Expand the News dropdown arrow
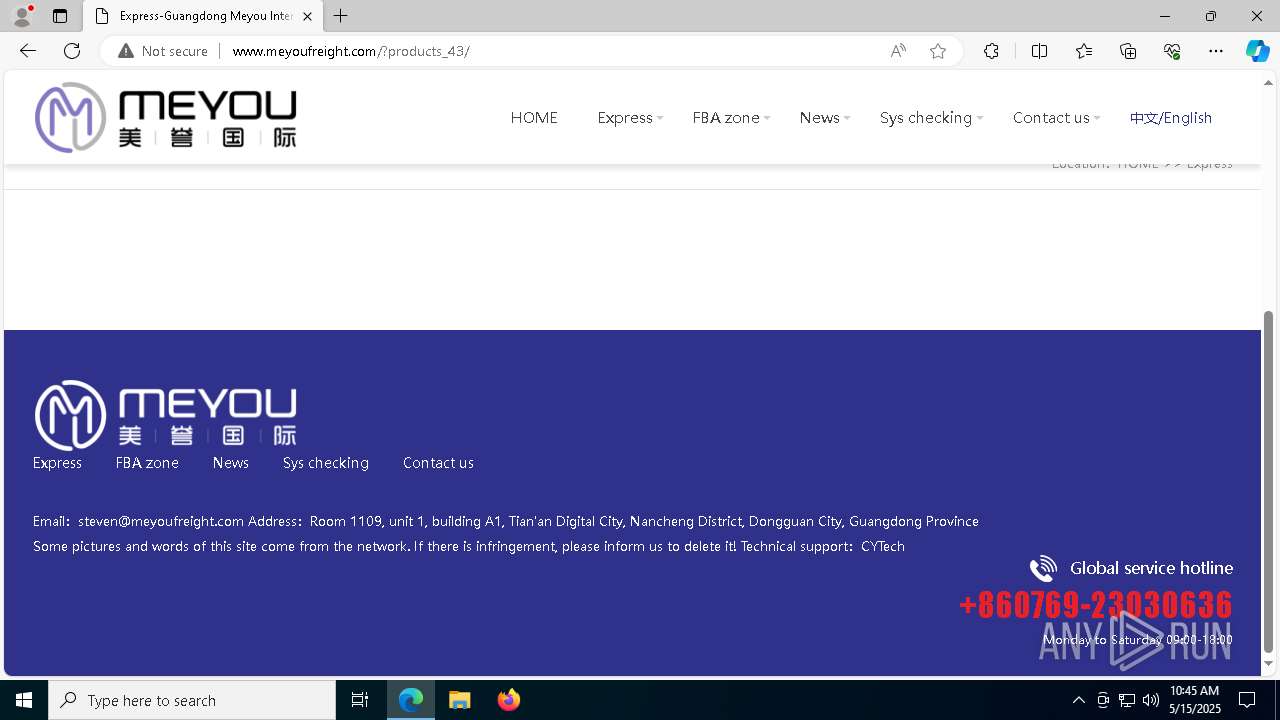 pyautogui.click(x=847, y=118)
